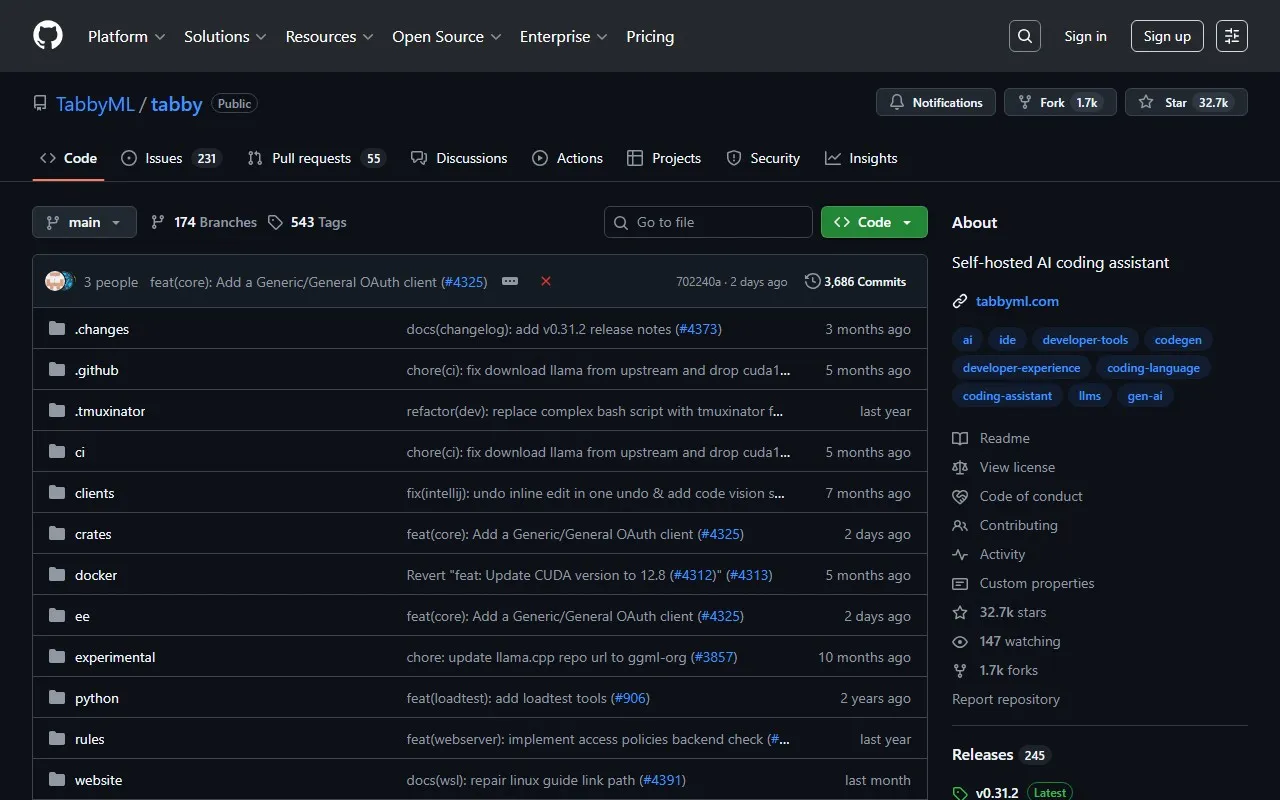
Task: Click the Notifications bell button
Action: pos(936,102)
